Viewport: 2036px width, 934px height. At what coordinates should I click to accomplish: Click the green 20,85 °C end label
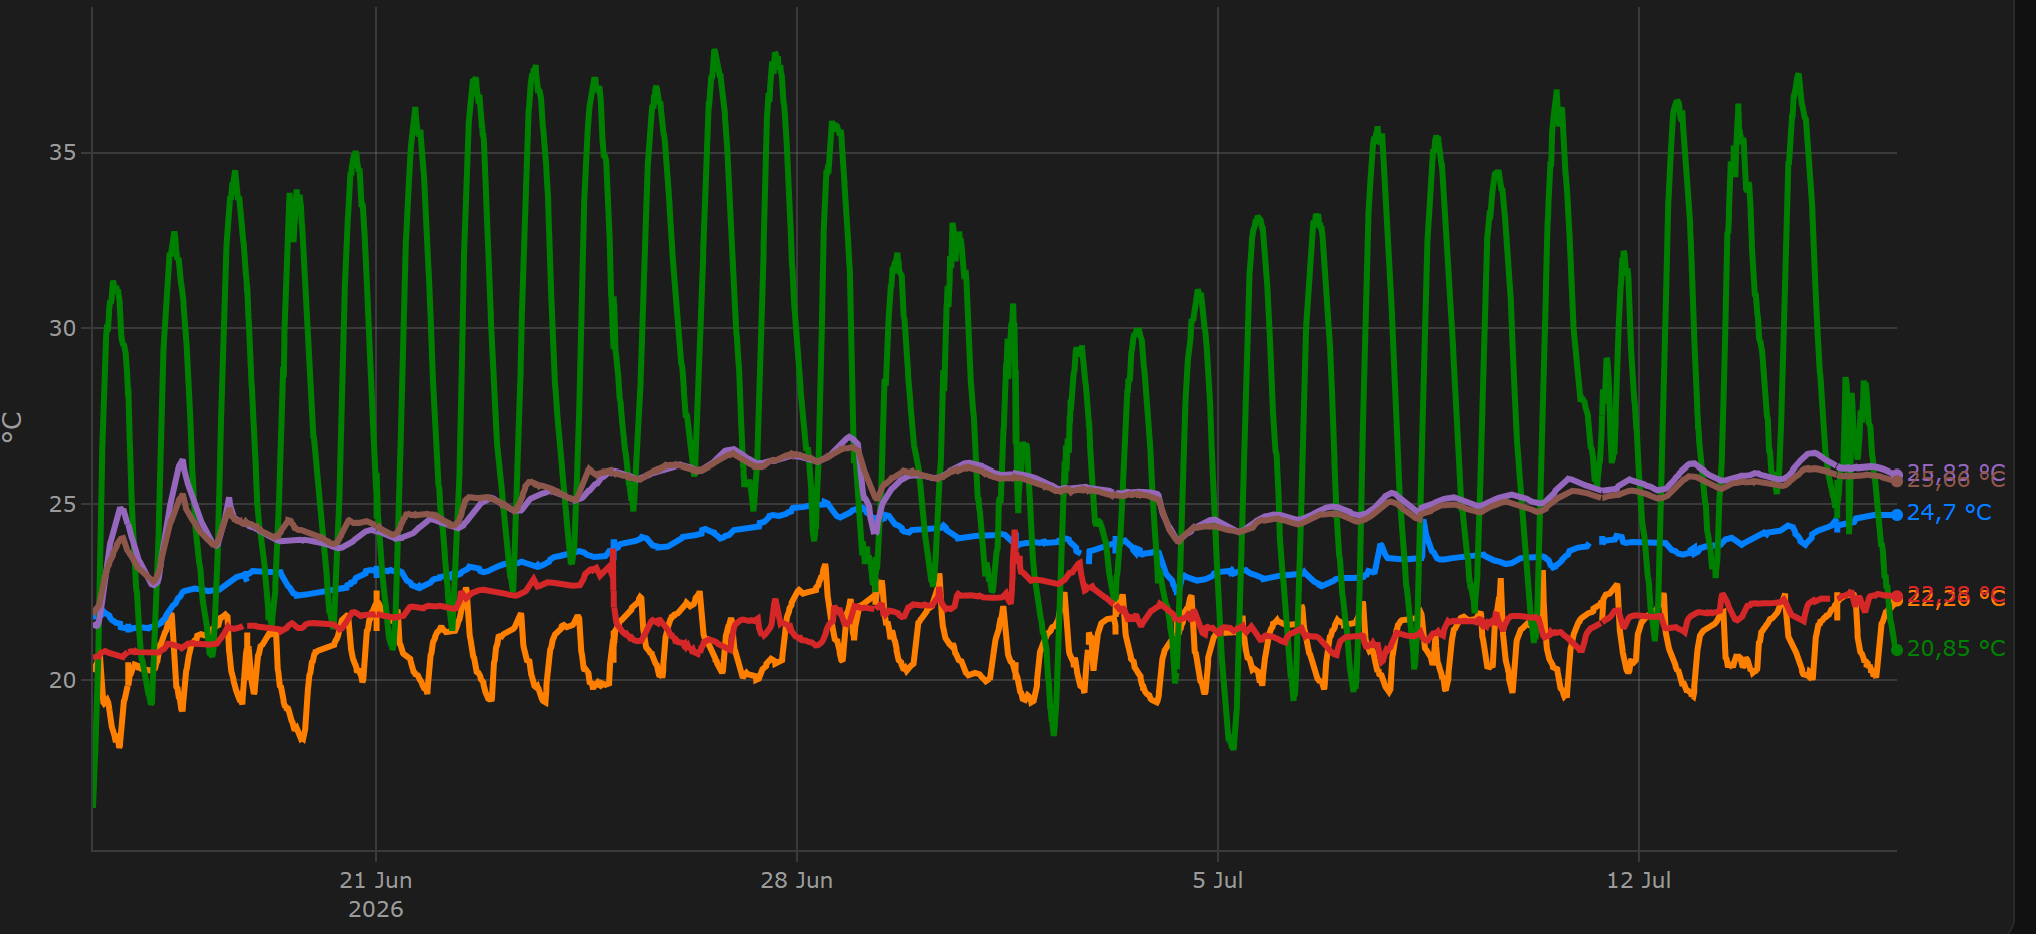point(1956,649)
